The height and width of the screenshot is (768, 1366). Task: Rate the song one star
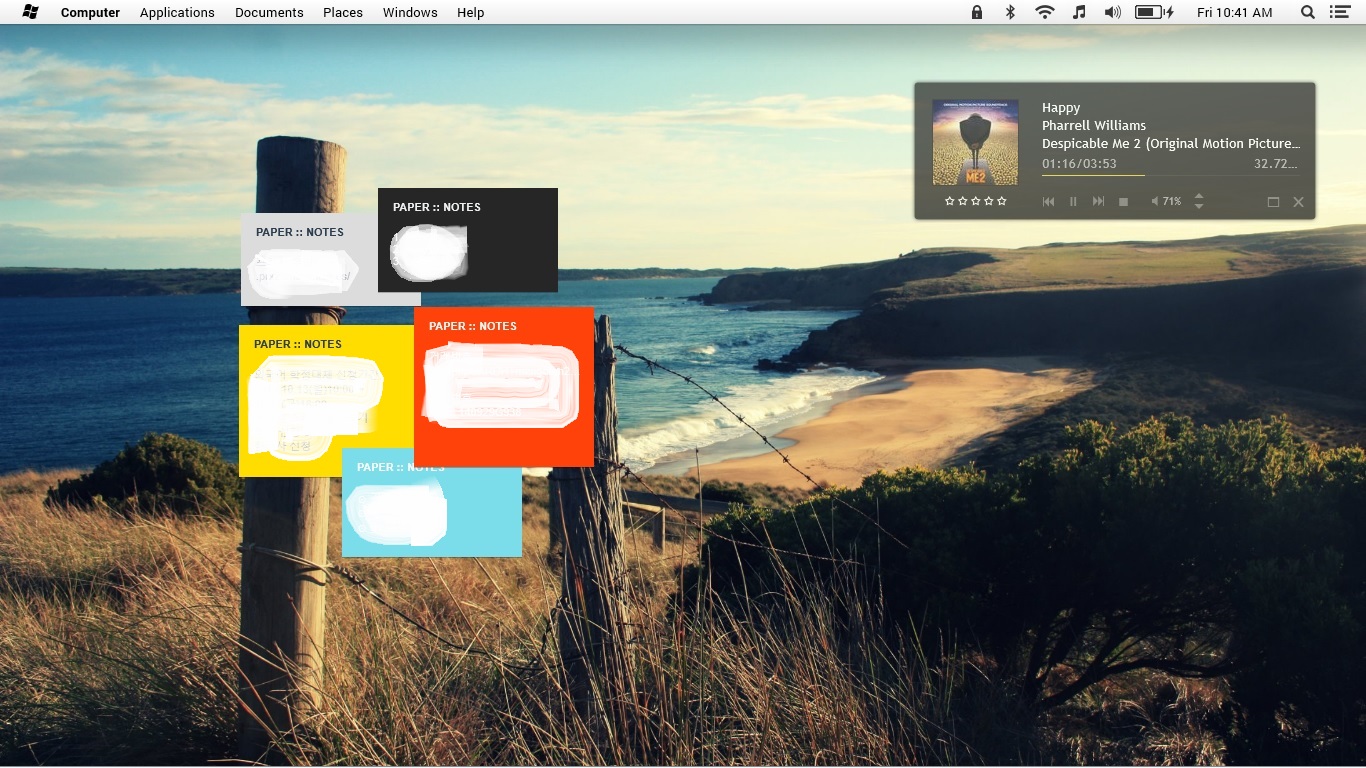tap(950, 201)
